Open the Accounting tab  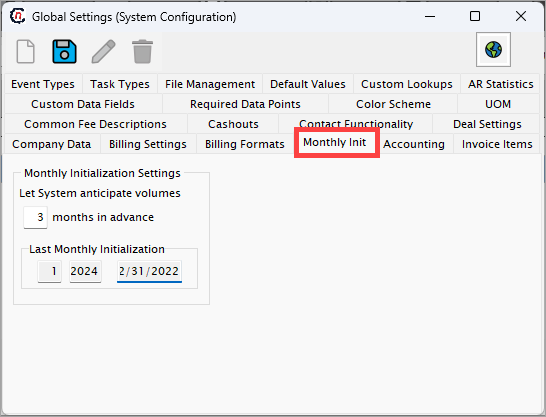[x=414, y=144]
